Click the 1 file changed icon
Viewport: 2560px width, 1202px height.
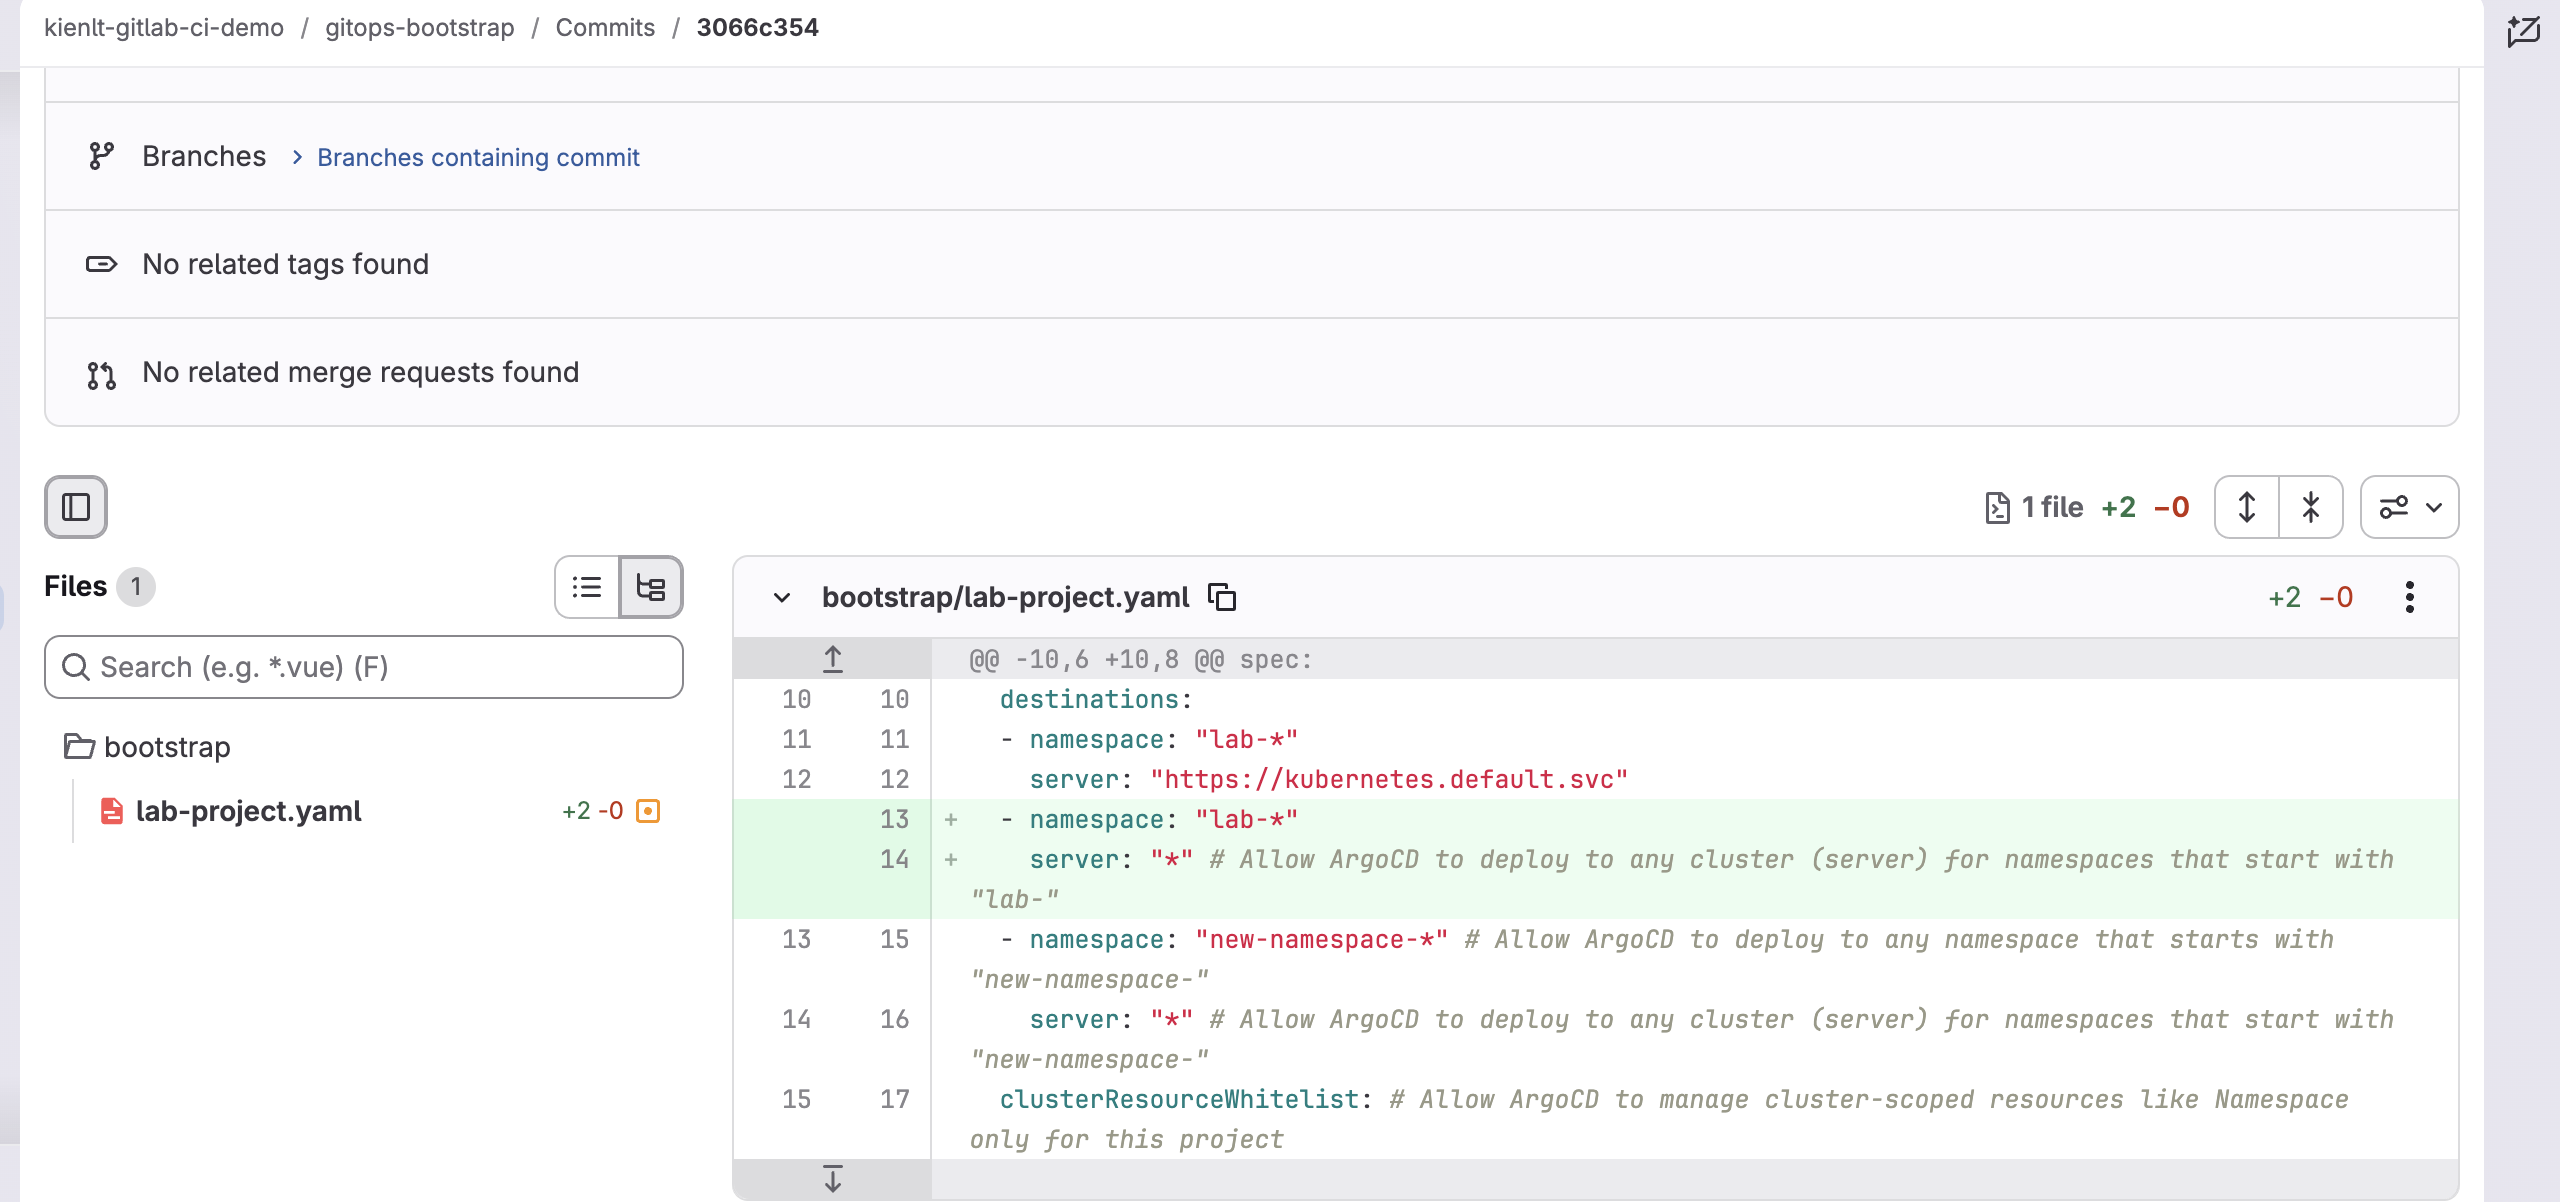tap(1997, 508)
